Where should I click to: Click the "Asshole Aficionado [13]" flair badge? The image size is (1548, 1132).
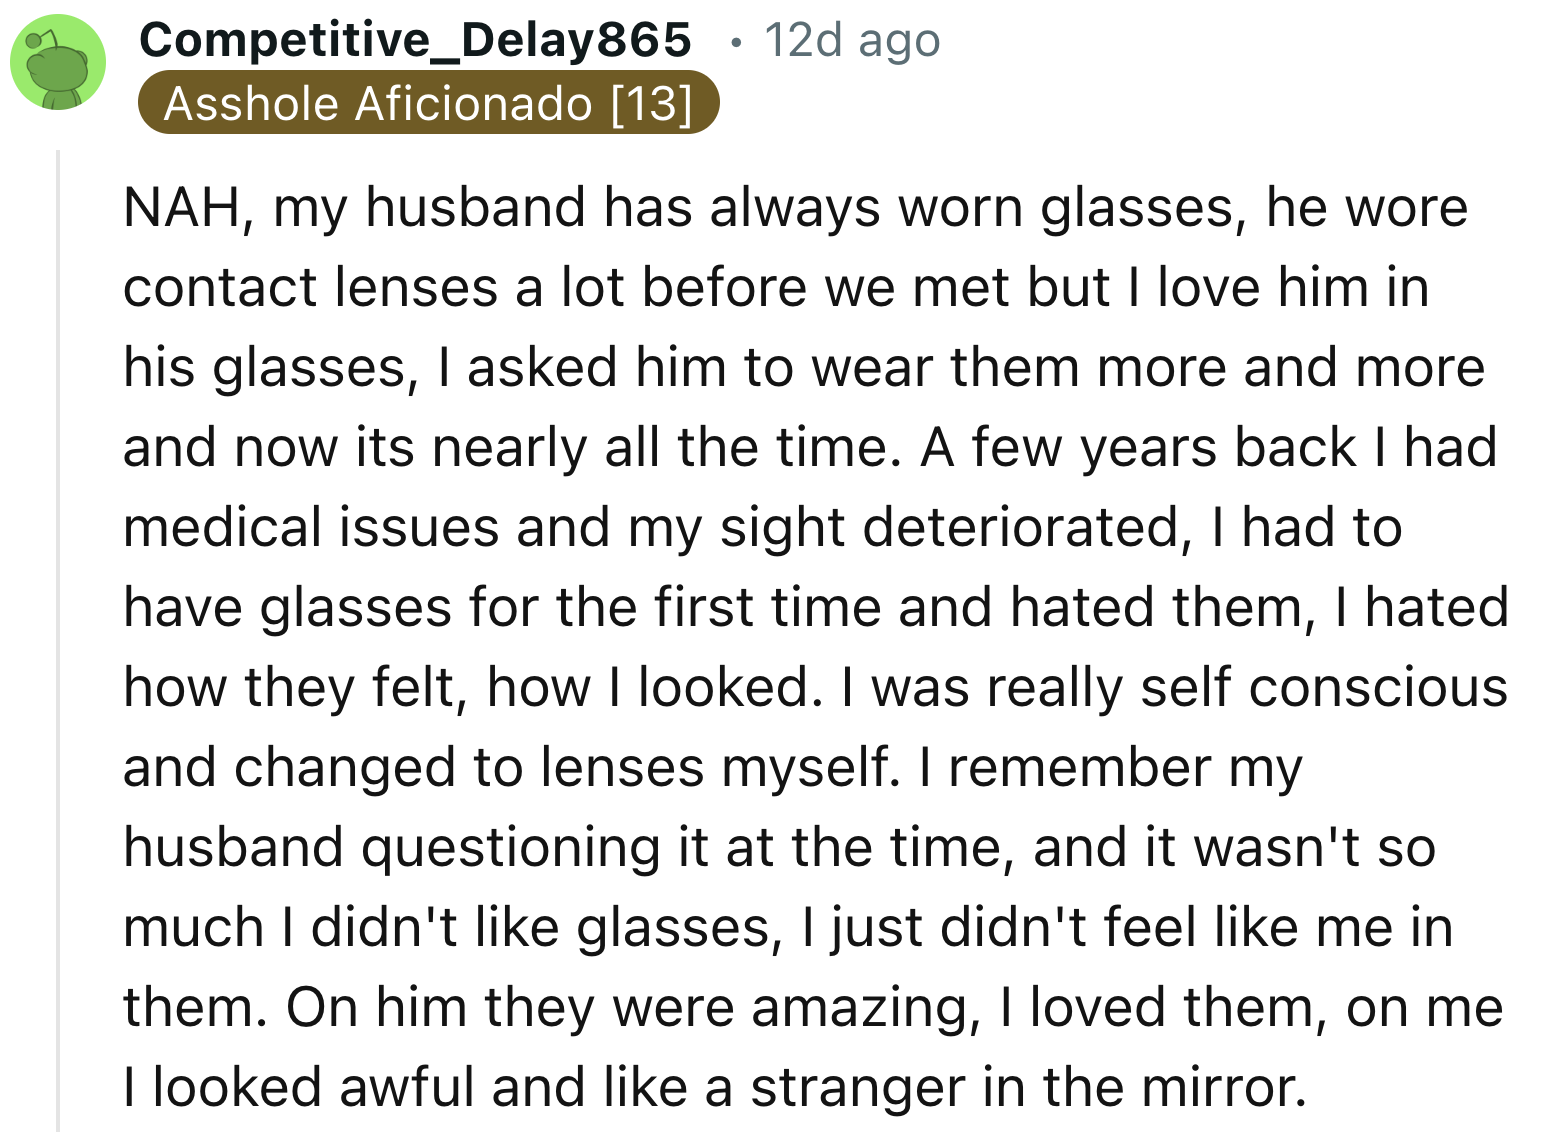[x=428, y=103]
